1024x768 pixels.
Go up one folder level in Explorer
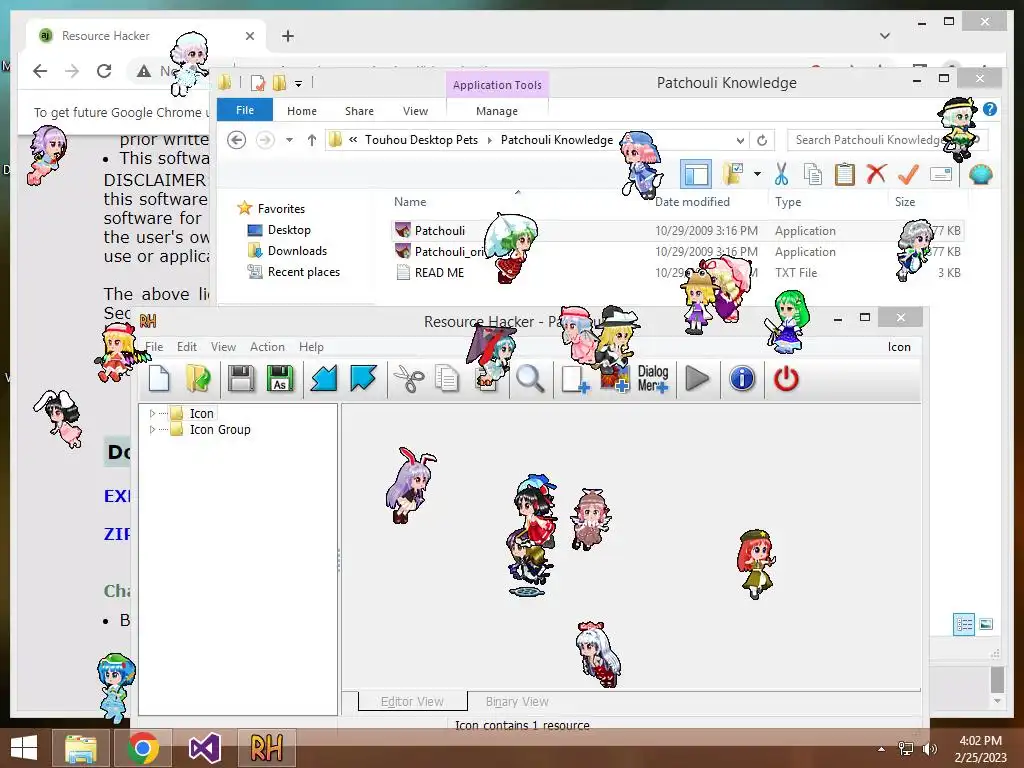[312, 140]
